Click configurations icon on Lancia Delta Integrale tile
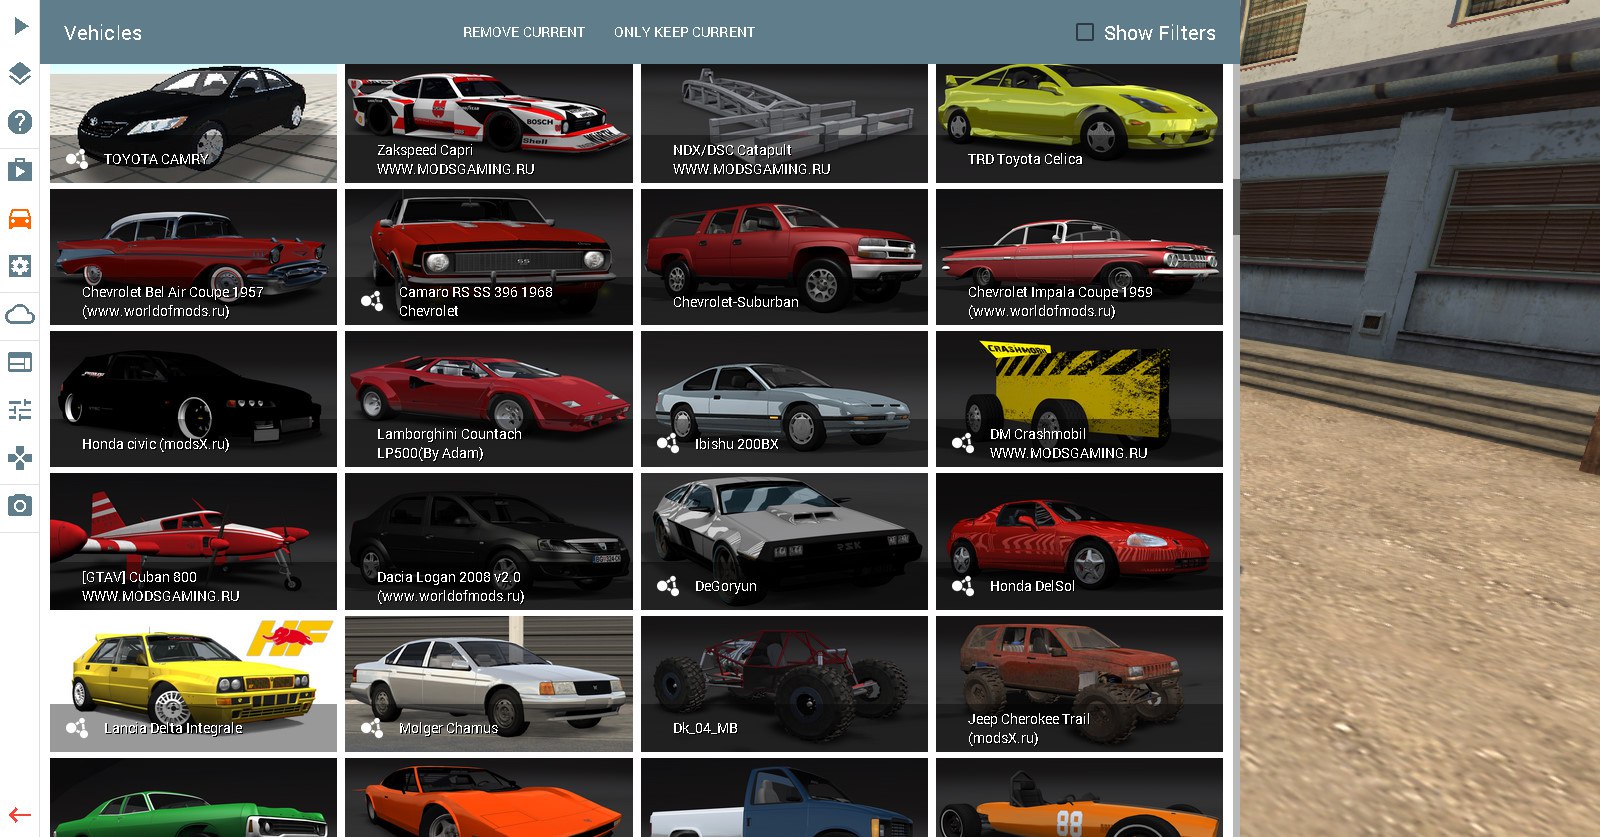The width and height of the screenshot is (1600, 837). point(77,728)
